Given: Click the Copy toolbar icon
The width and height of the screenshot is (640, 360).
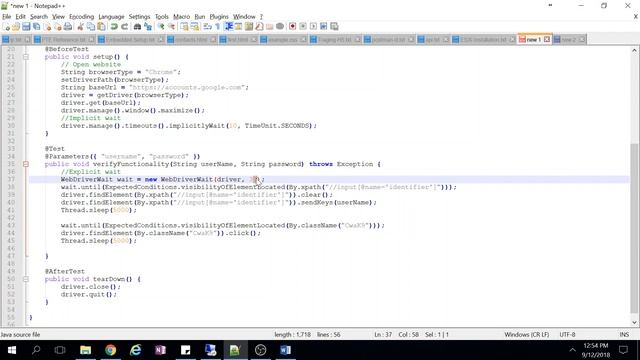Looking at the screenshot, I should pyautogui.click(x=91, y=27).
